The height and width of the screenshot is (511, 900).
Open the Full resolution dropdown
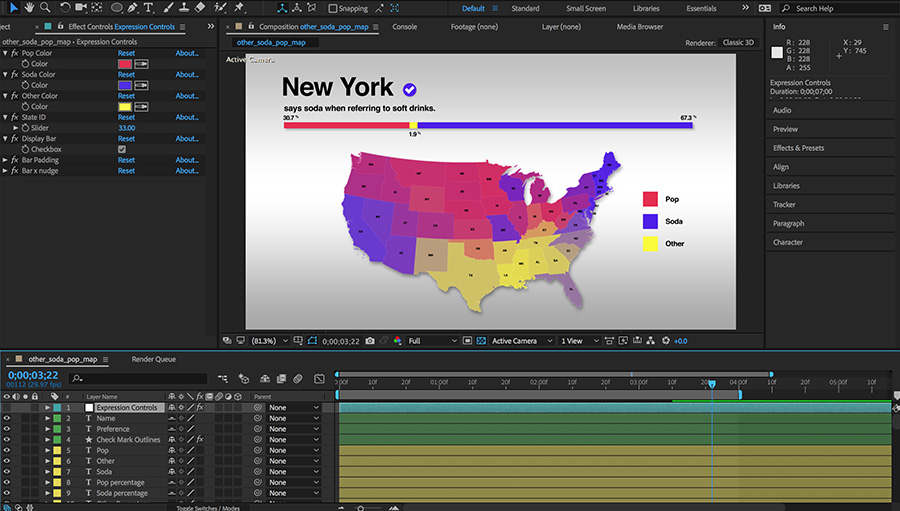click(432, 341)
